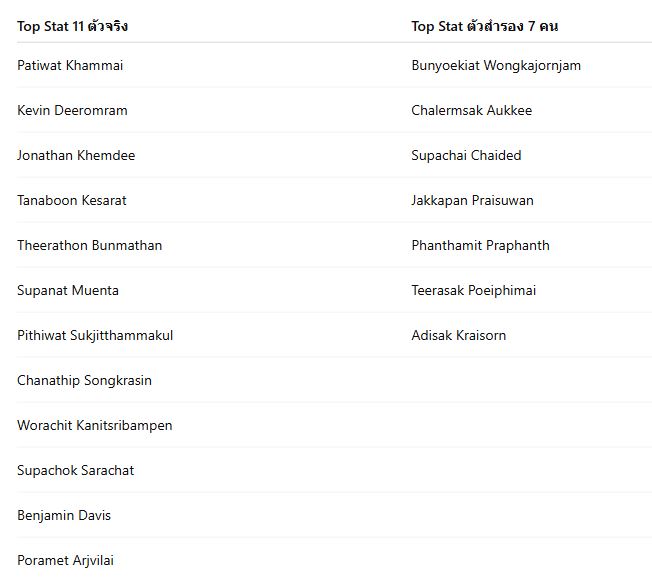This screenshot has width=652, height=583.
Task: Select the name Jakkapan Praisuwan
Action: 472,200
